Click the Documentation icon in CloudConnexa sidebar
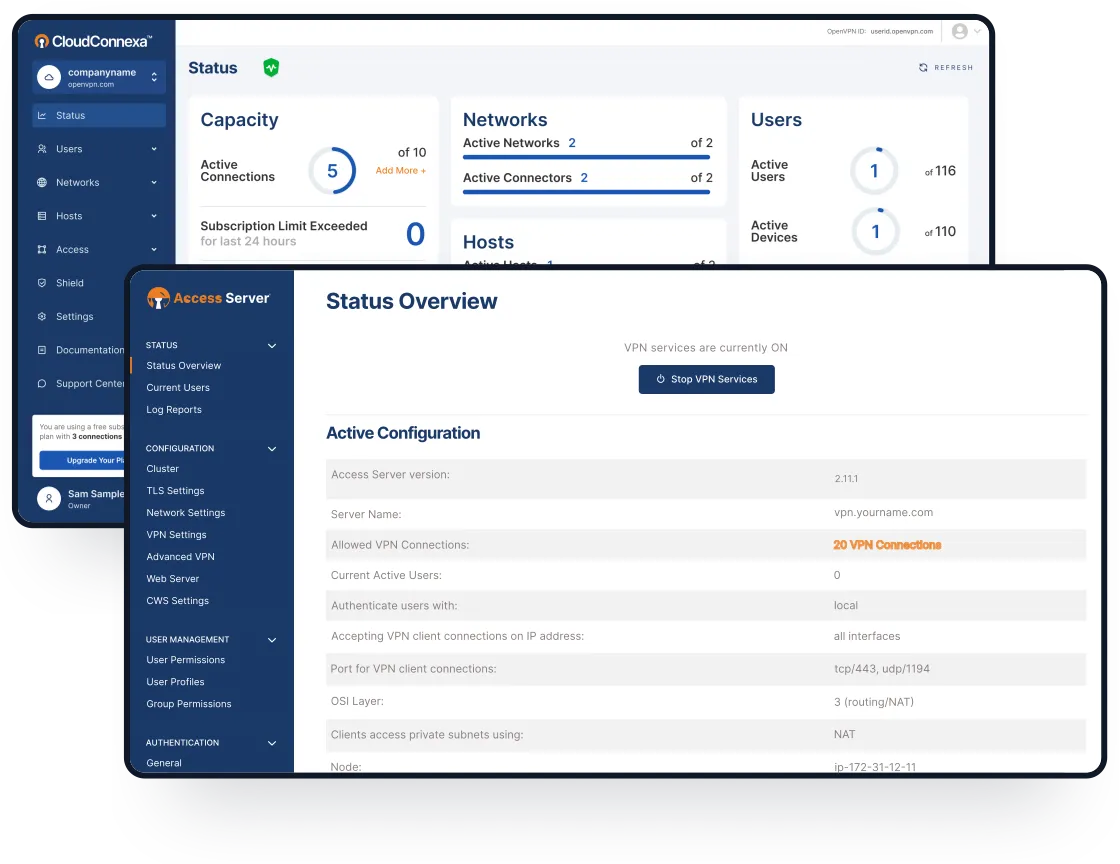Image resolution: width=1120 pixels, height=864 pixels. (x=42, y=350)
